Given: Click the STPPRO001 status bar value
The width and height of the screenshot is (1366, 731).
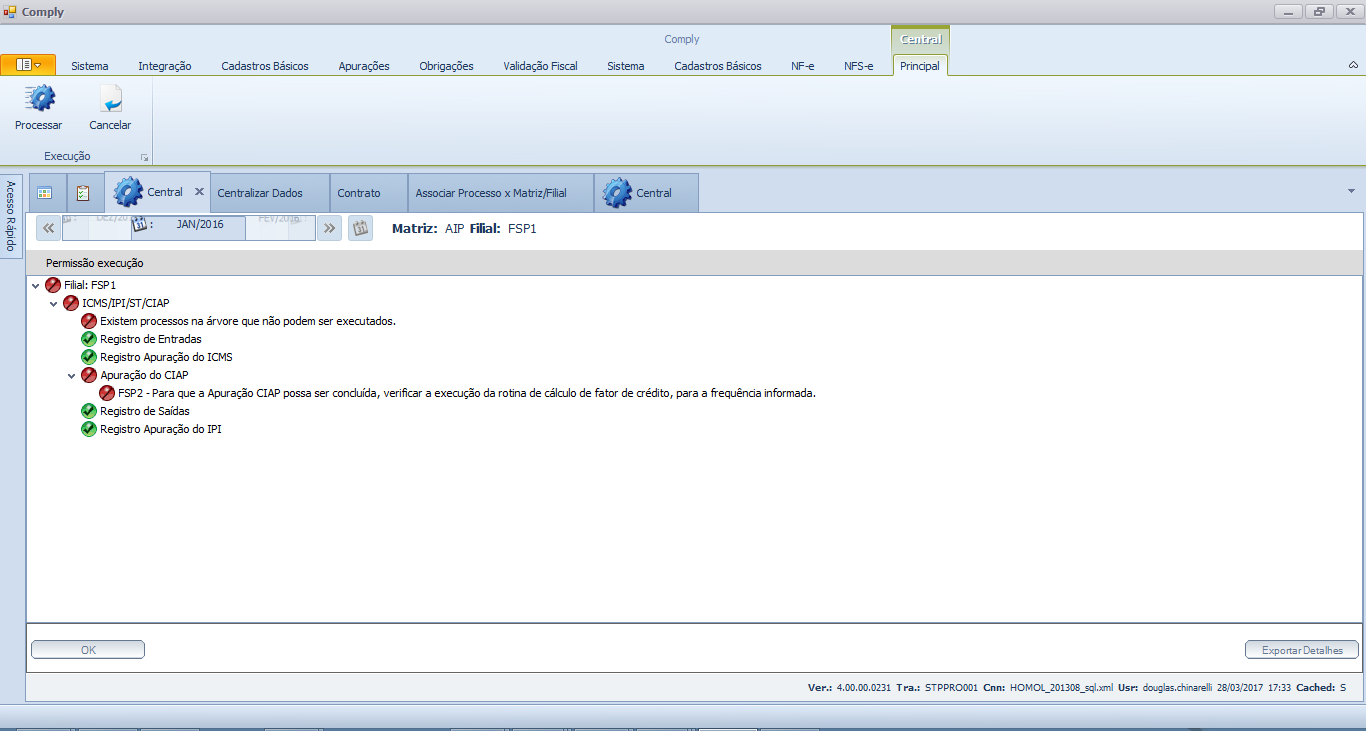Looking at the screenshot, I should (949, 688).
